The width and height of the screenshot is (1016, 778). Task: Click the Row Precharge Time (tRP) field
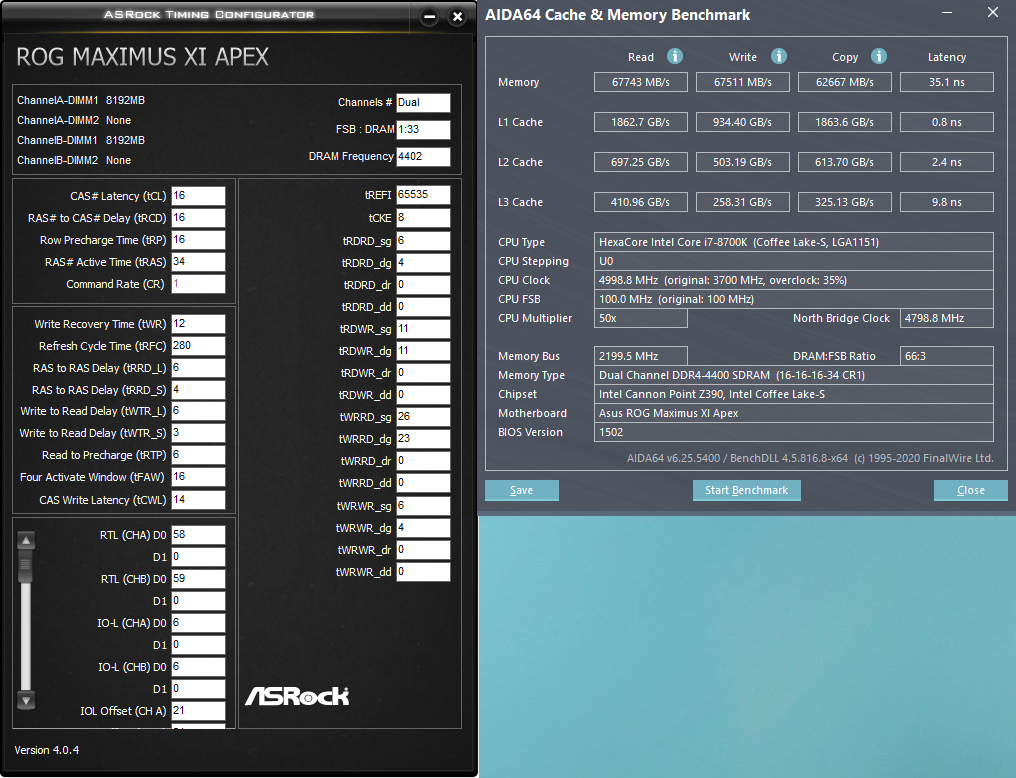198,240
